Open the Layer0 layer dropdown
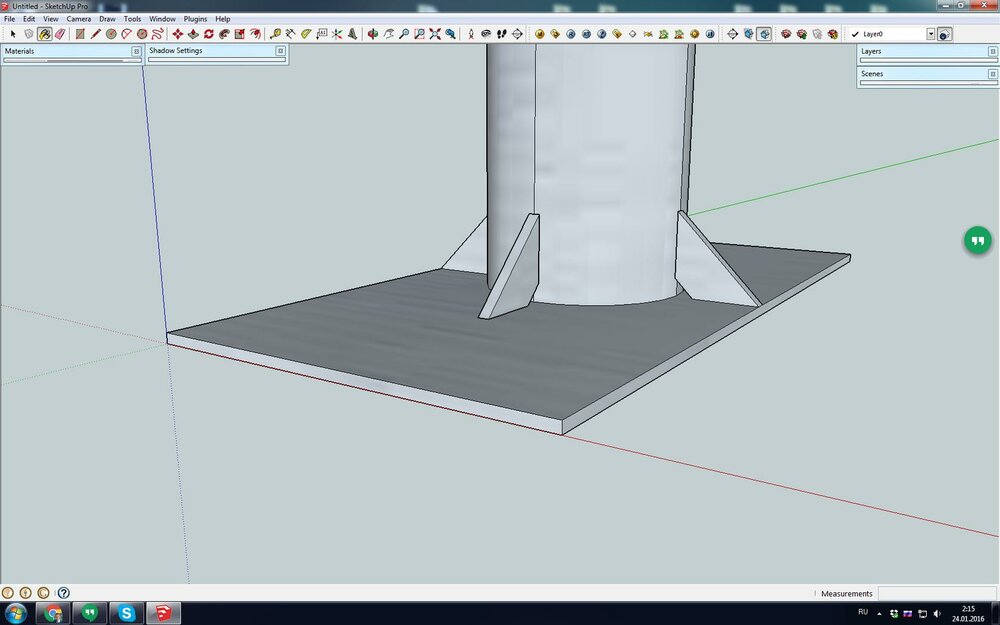The width and height of the screenshot is (1000, 625). [x=930, y=34]
